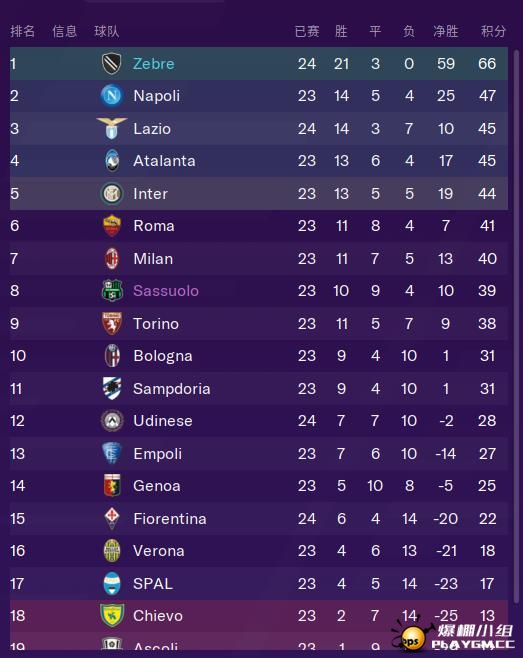Click the Atalanta club badge
523x658 pixels.
tap(112, 161)
